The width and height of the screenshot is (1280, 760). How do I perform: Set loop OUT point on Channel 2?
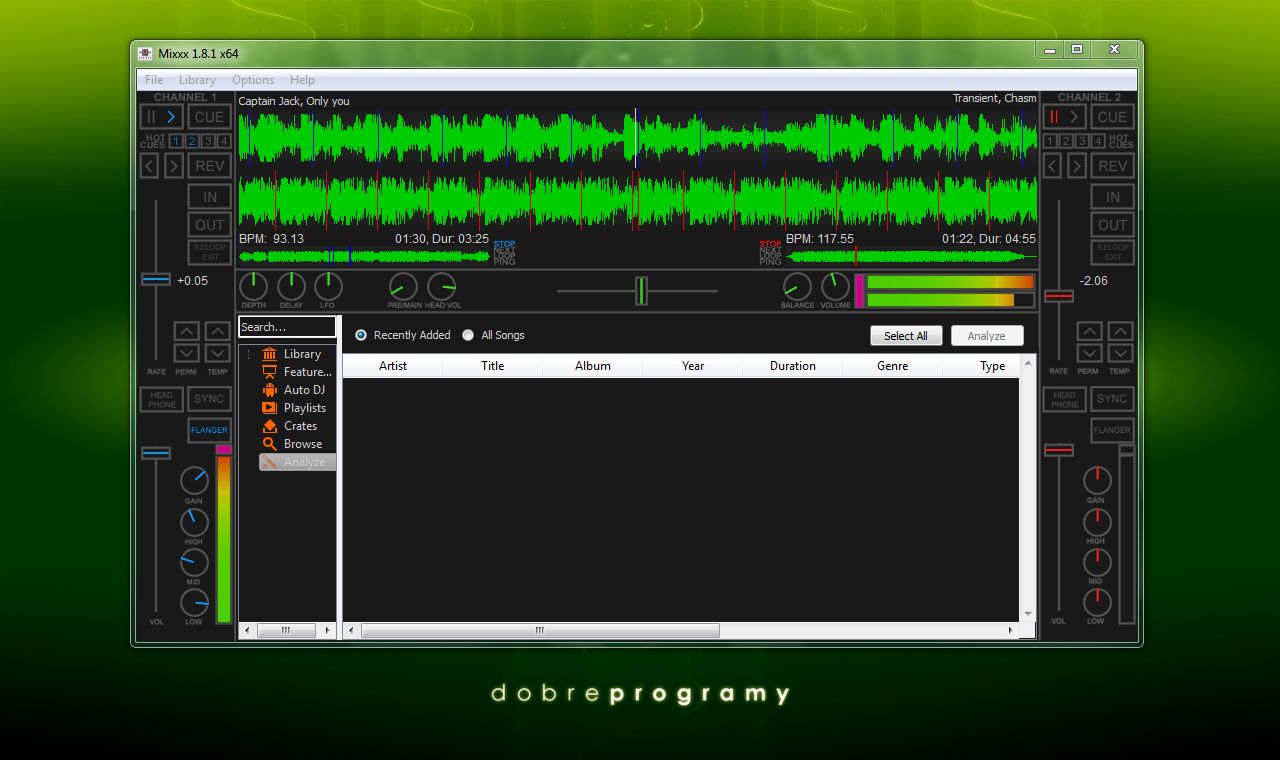[1112, 225]
